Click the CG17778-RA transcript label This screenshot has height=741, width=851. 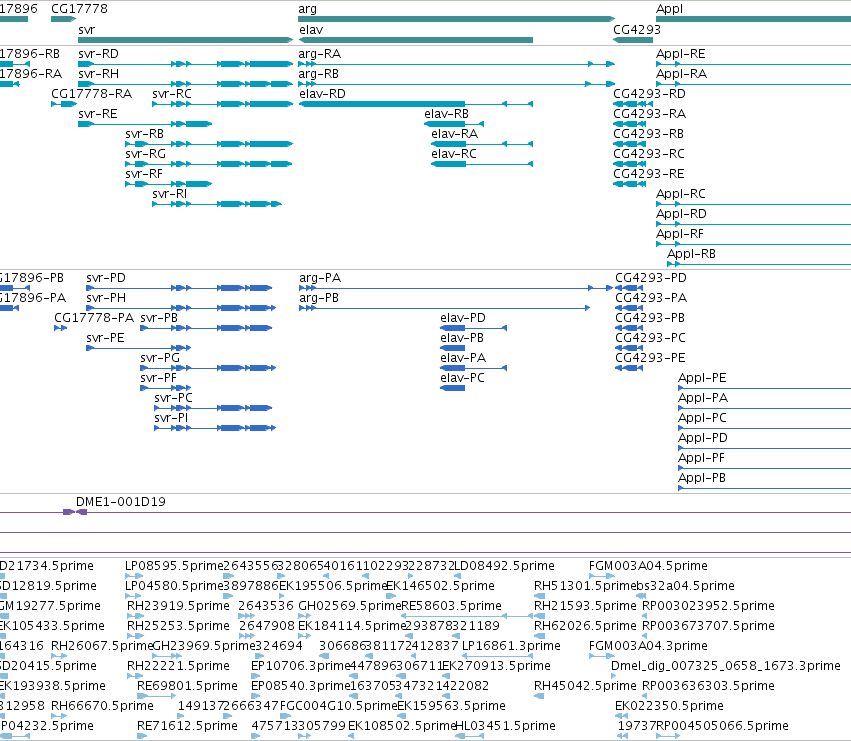coord(91,94)
